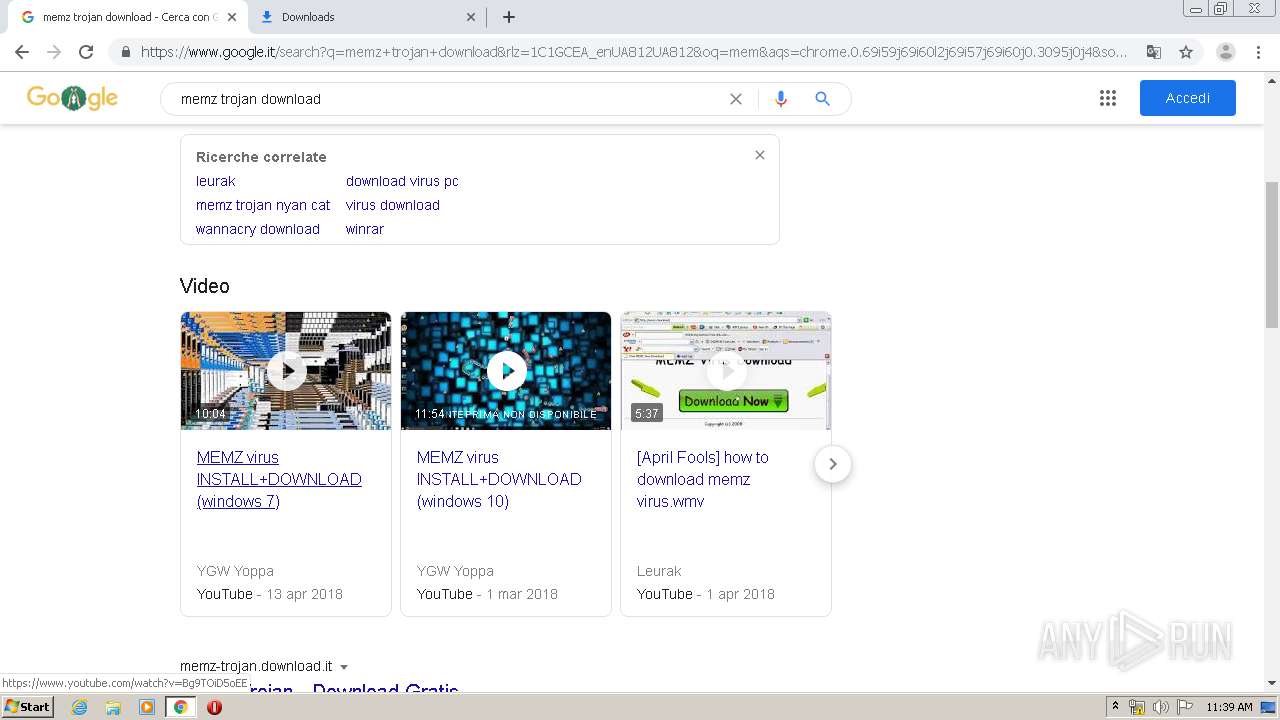Clear the search box text

coord(736,99)
